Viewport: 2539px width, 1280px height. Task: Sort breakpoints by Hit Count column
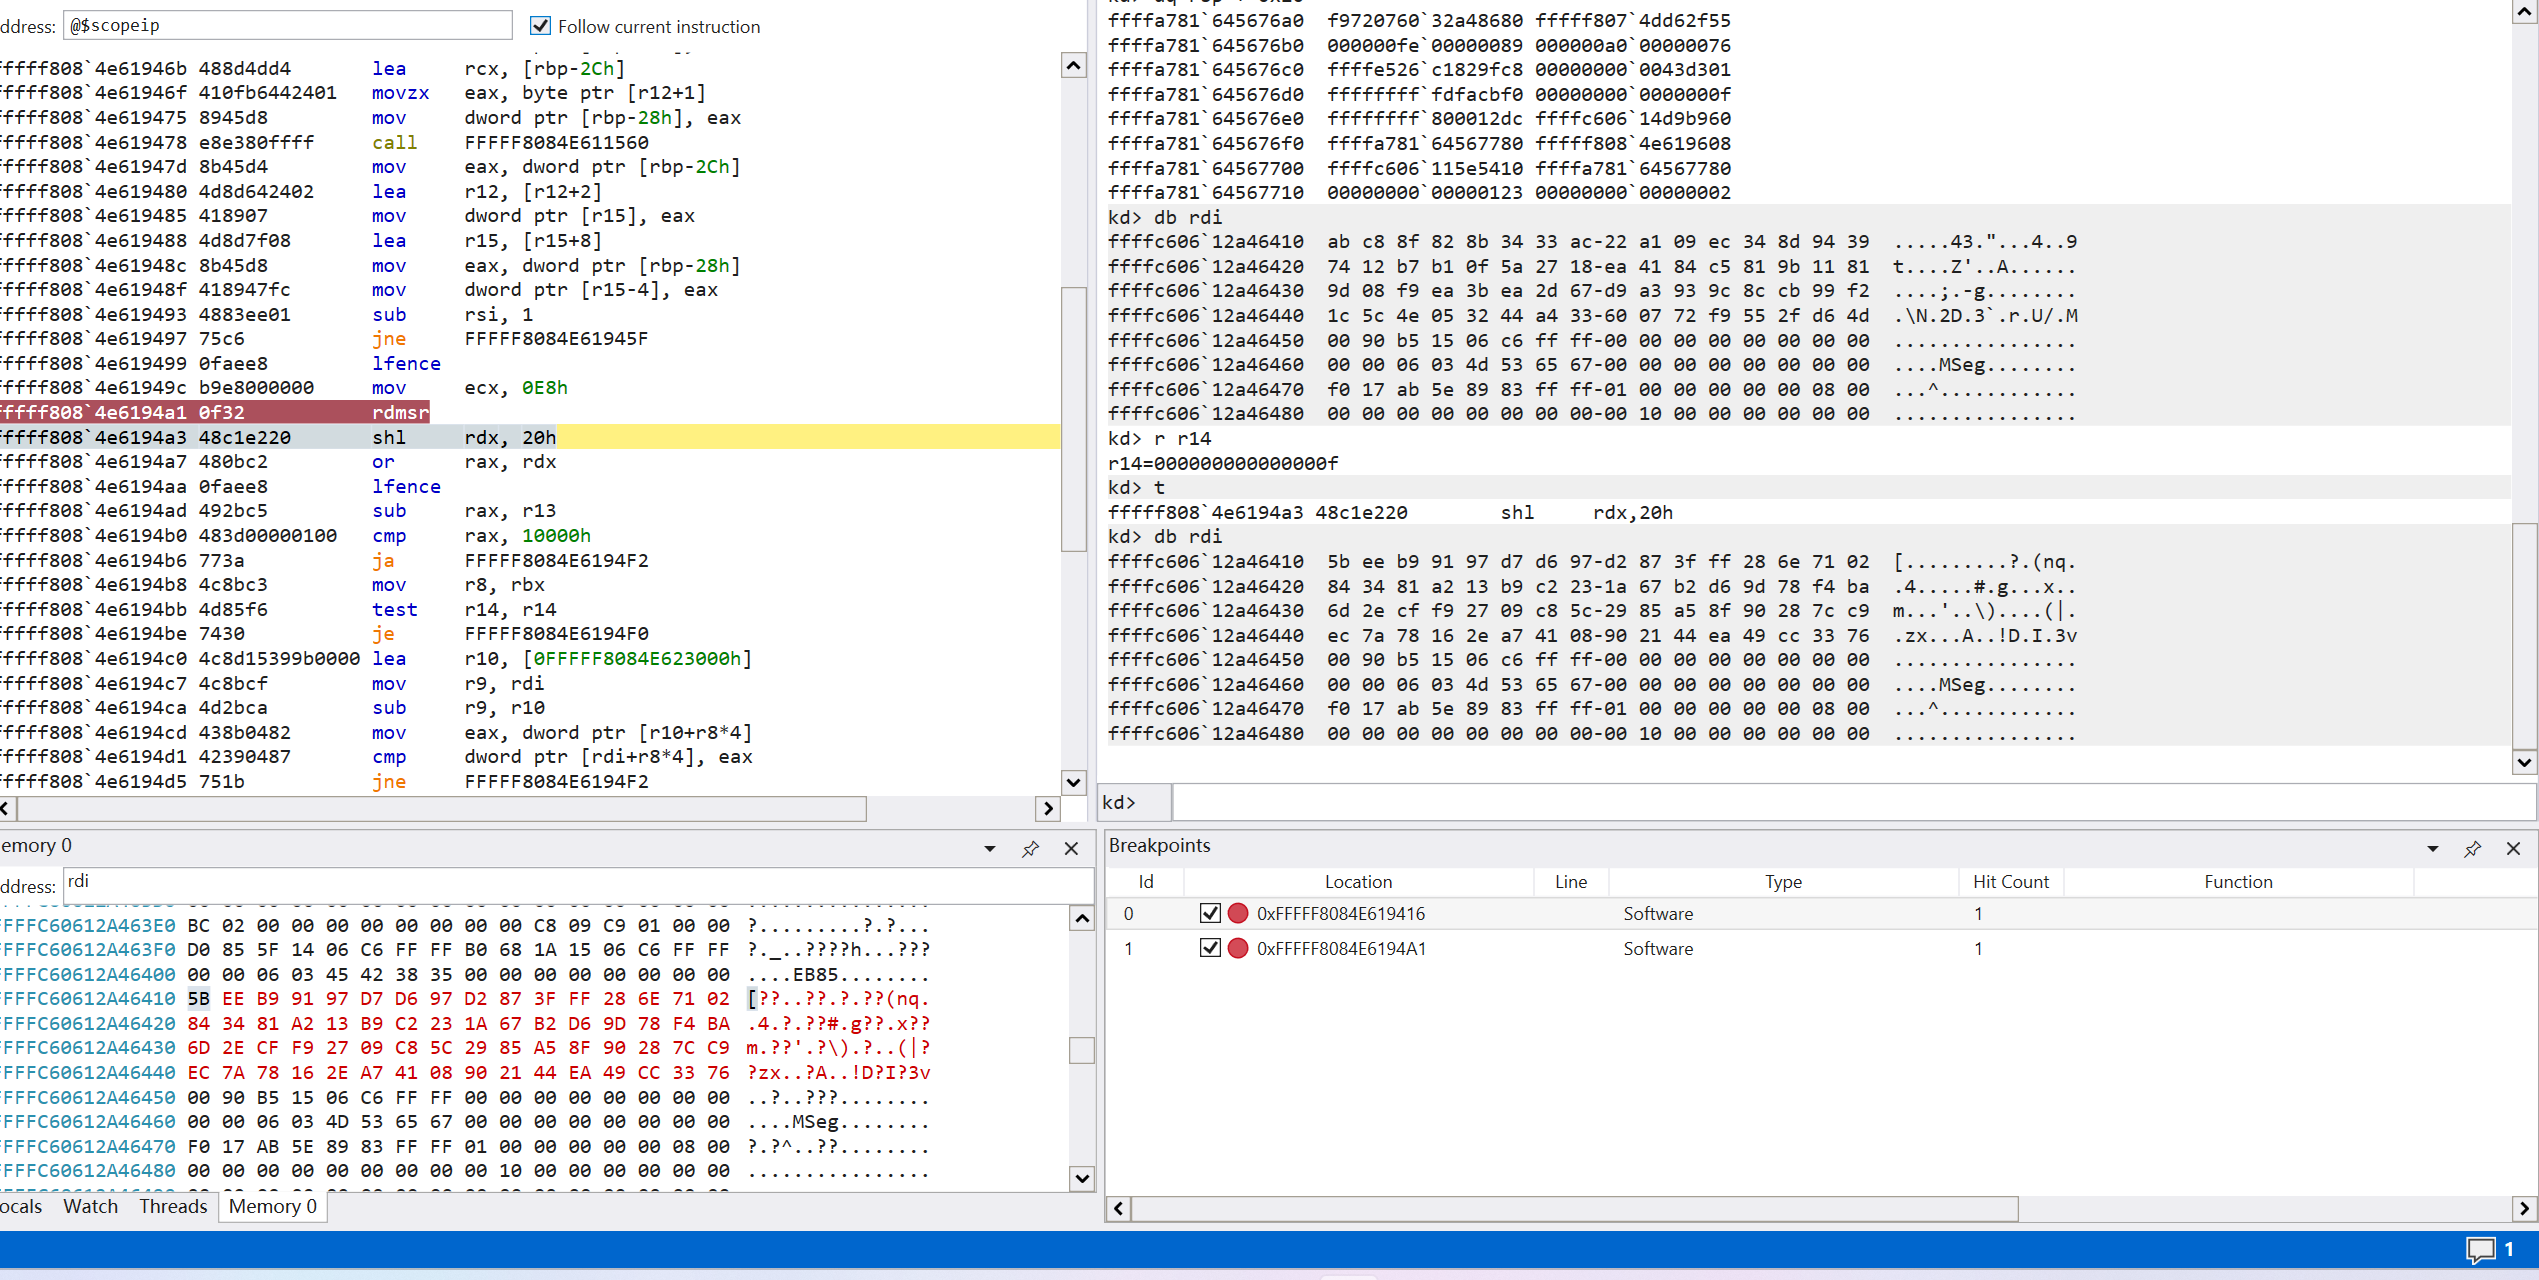tap(2010, 882)
